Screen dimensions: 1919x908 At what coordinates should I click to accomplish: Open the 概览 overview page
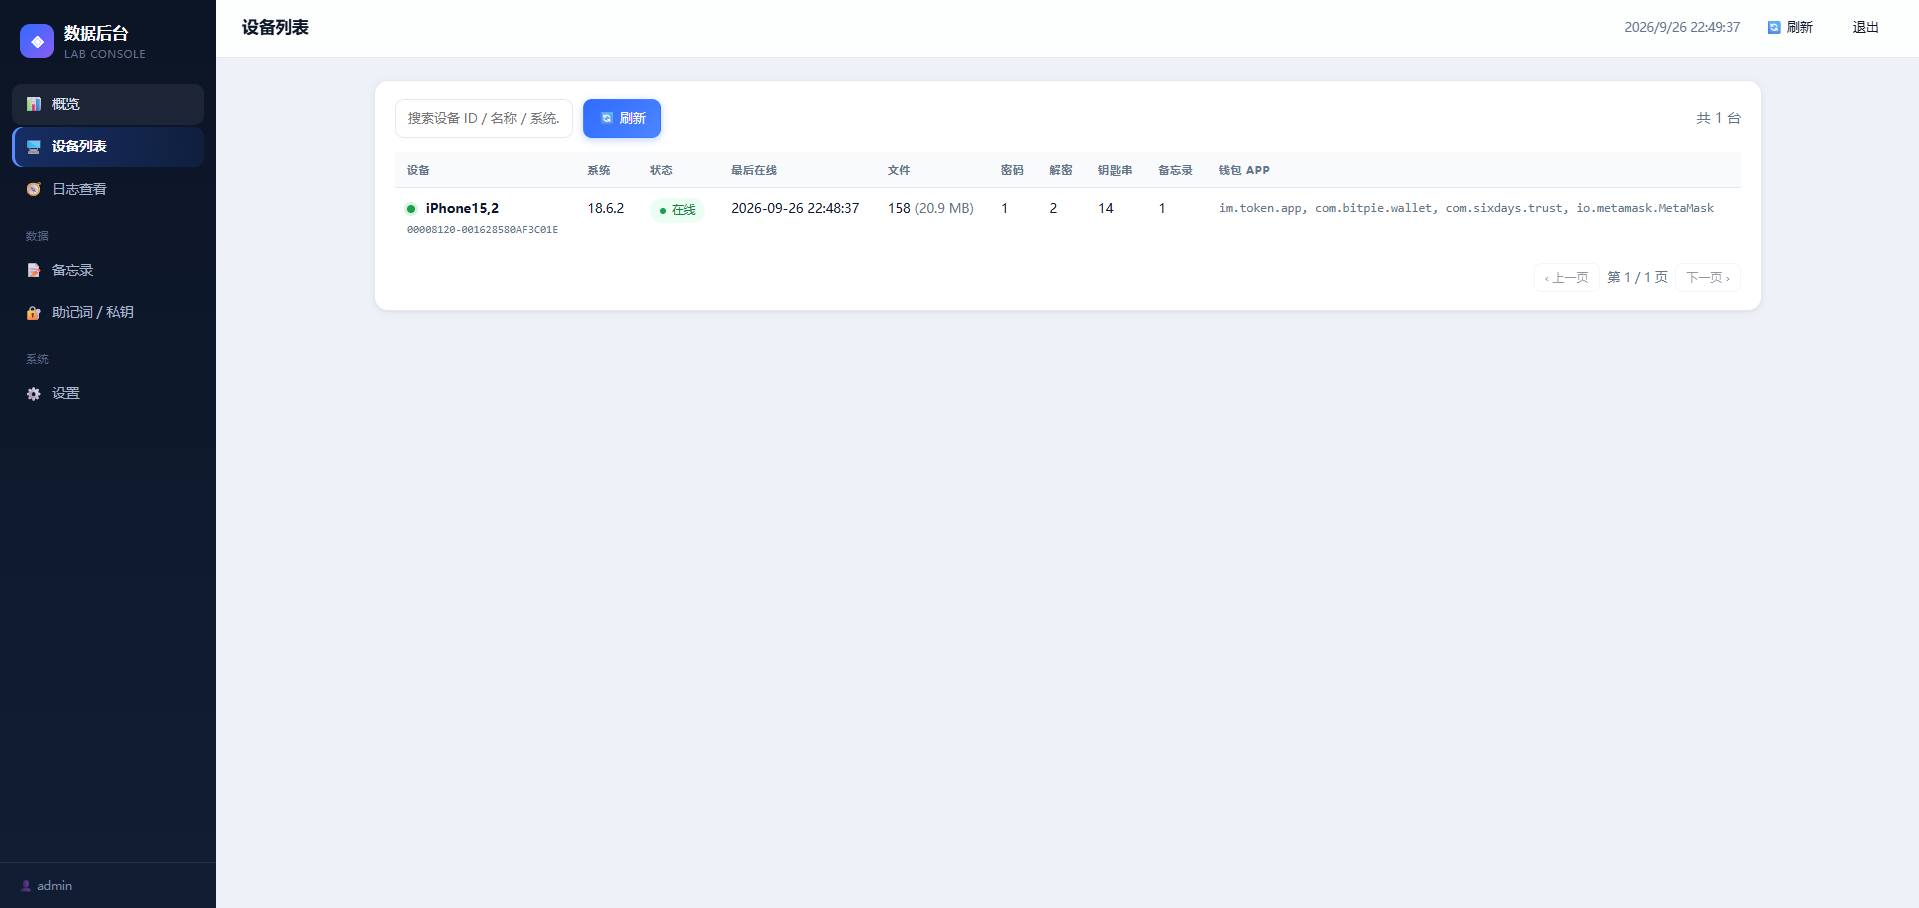coord(108,104)
